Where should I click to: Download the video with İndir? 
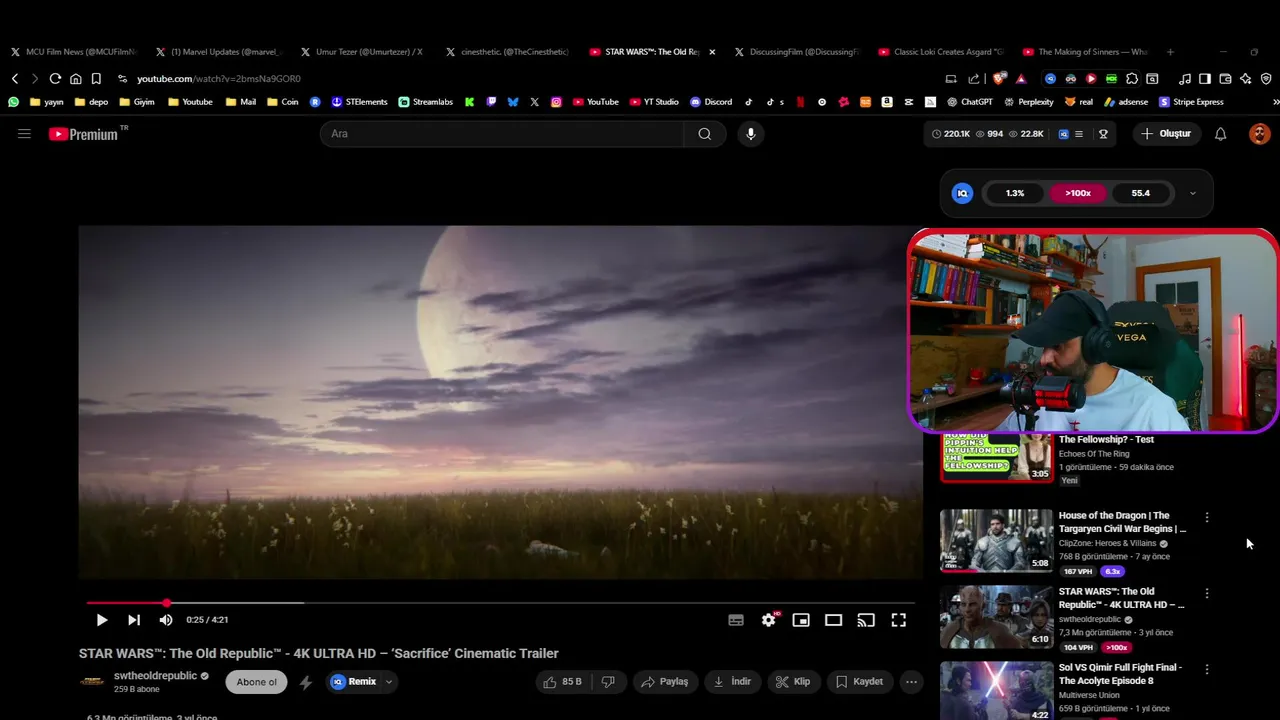pyautogui.click(x=732, y=682)
